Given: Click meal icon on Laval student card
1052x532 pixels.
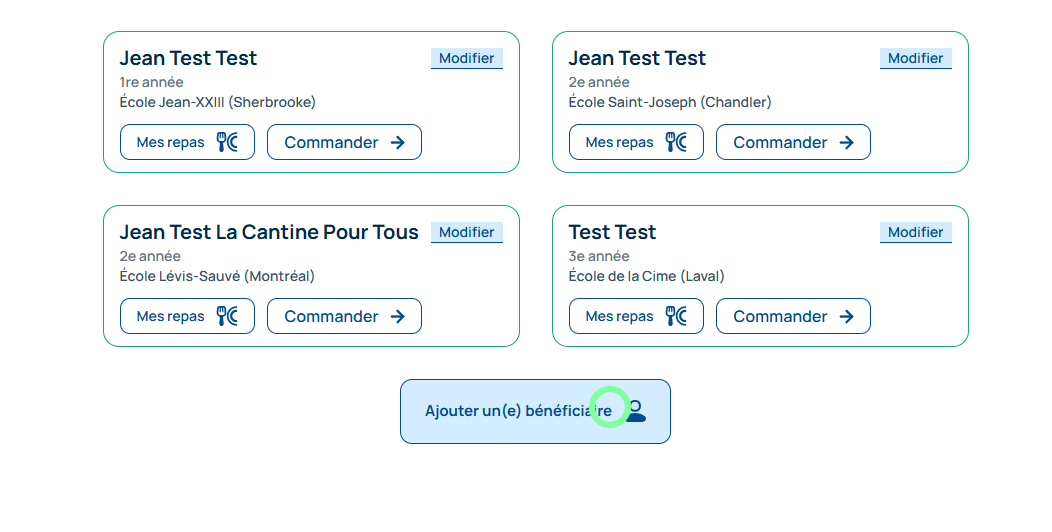Looking at the screenshot, I should [677, 316].
